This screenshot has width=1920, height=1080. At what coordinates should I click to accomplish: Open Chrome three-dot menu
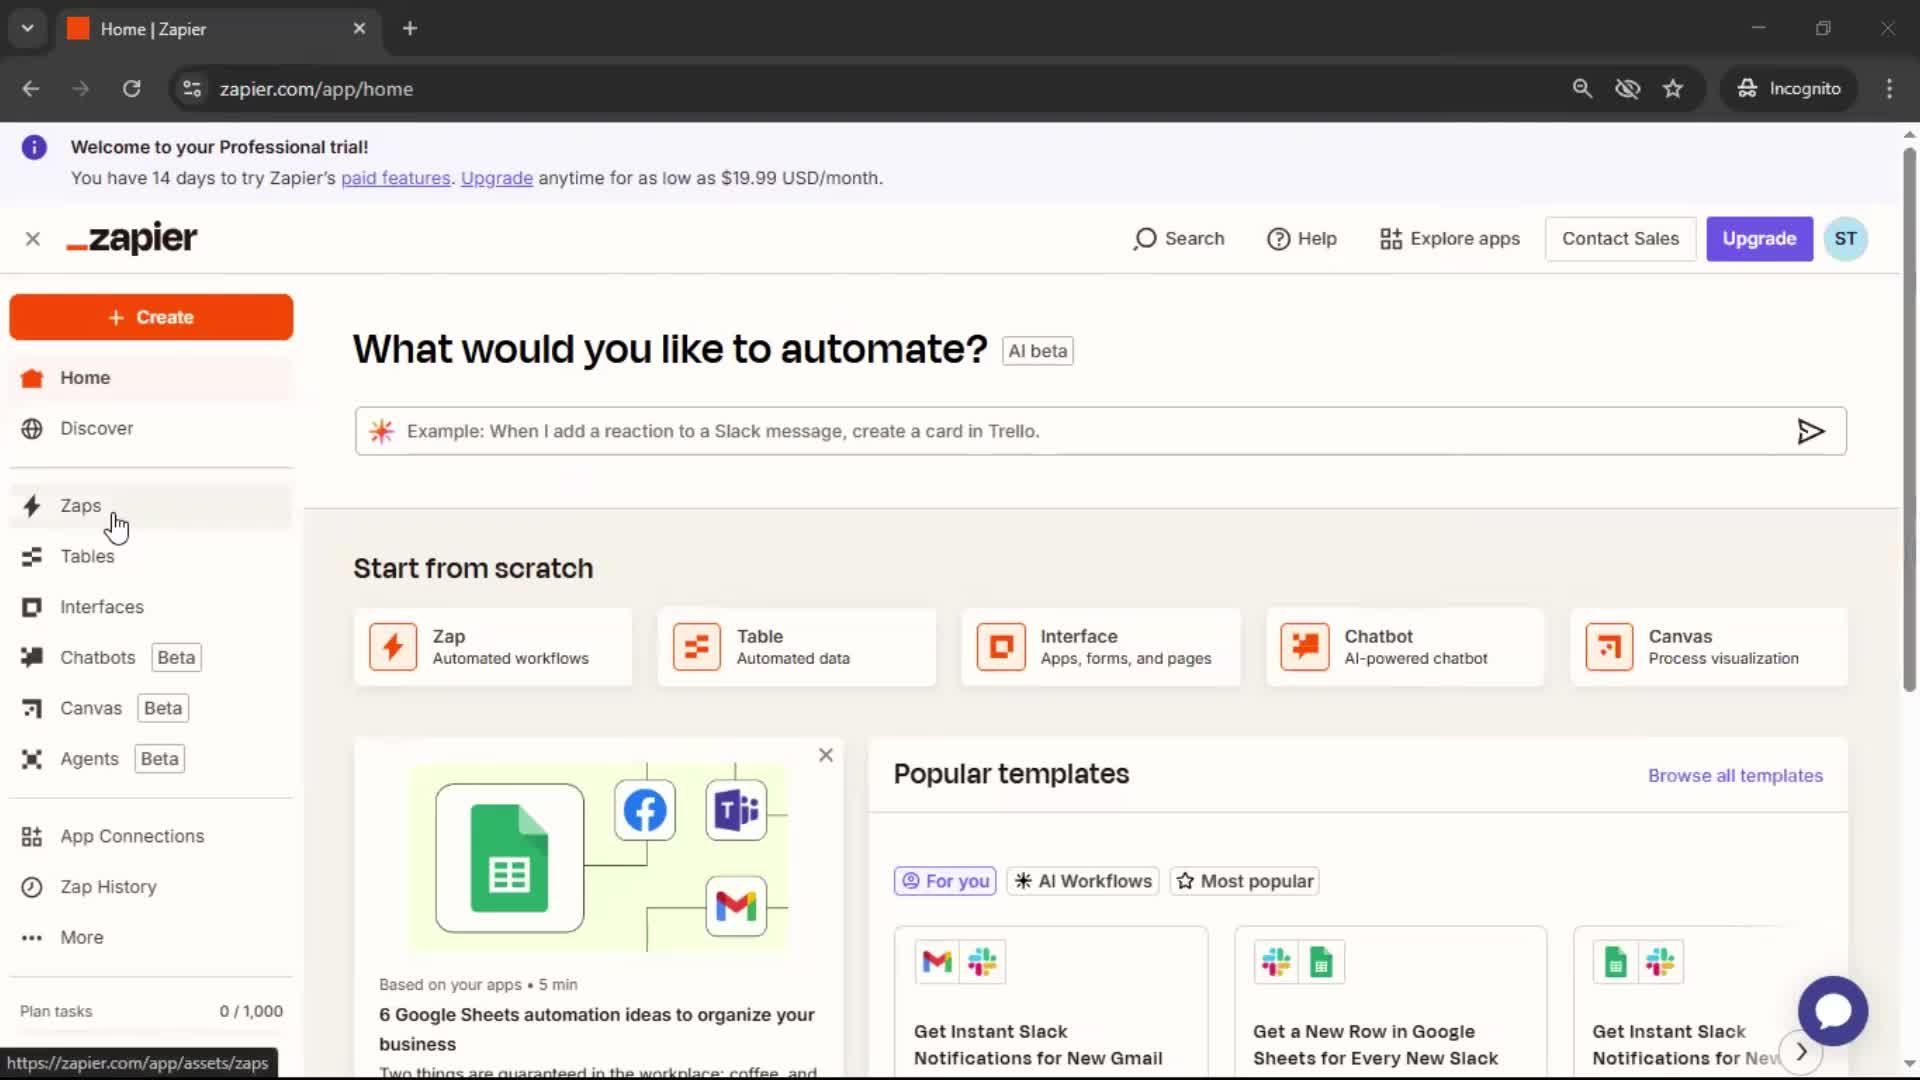[1889, 89]
